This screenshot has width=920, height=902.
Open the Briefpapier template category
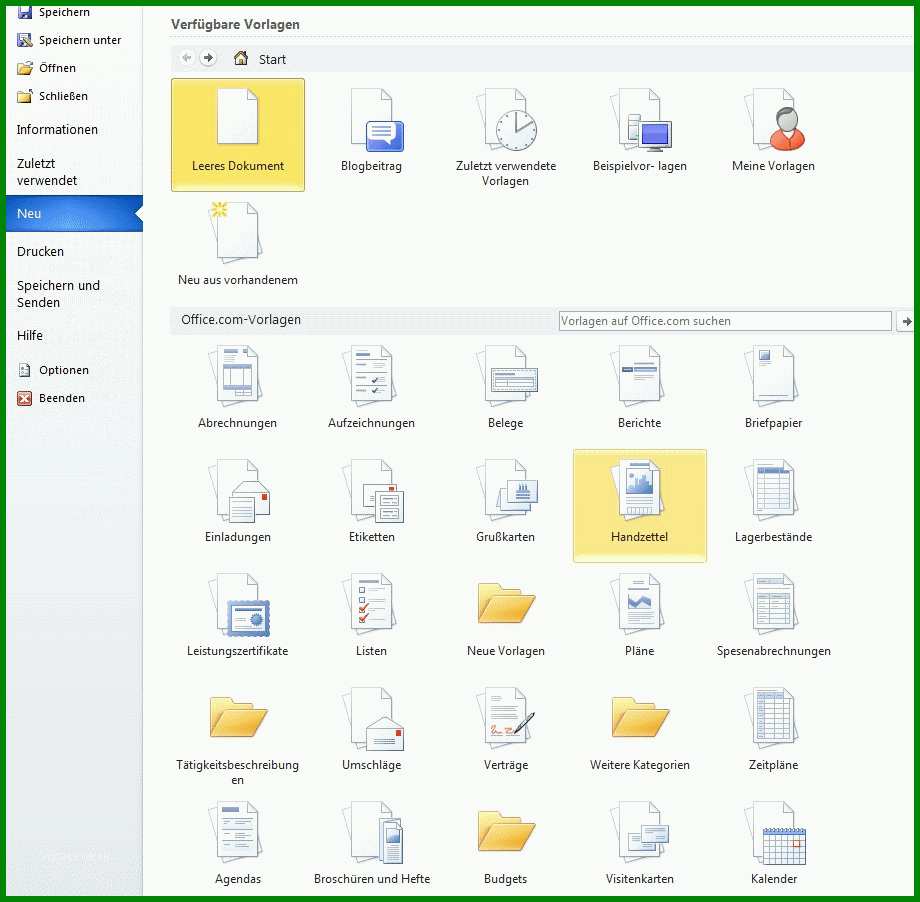(x=773, y=387)
